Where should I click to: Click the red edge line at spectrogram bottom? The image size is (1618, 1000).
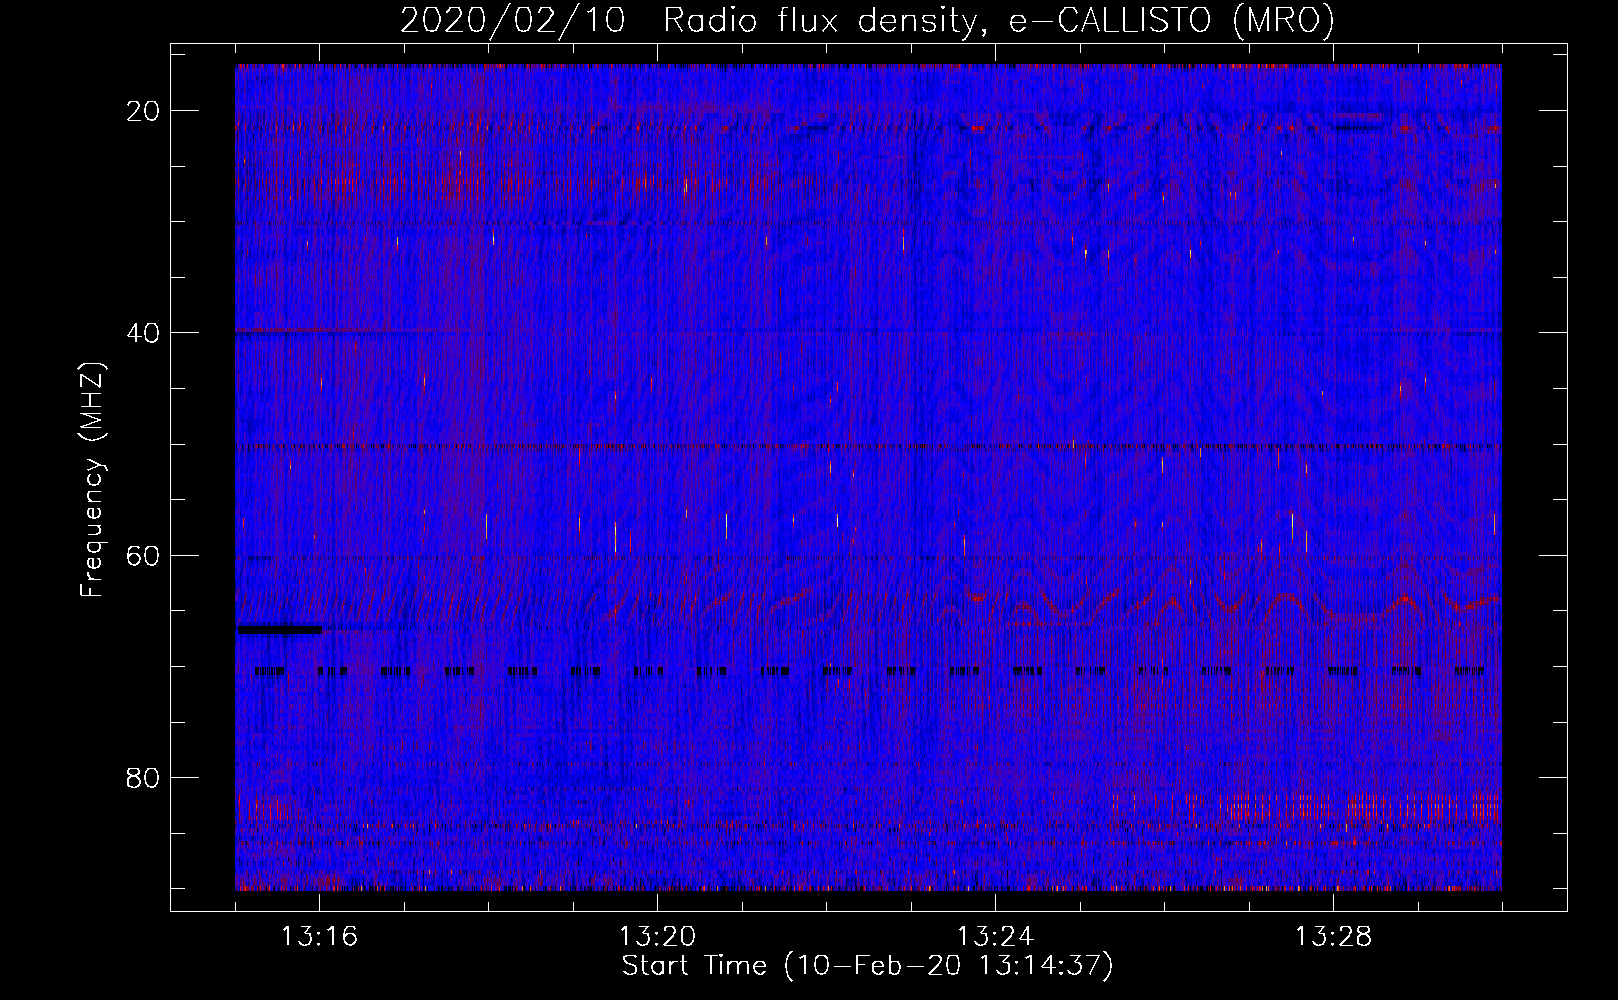866,888
